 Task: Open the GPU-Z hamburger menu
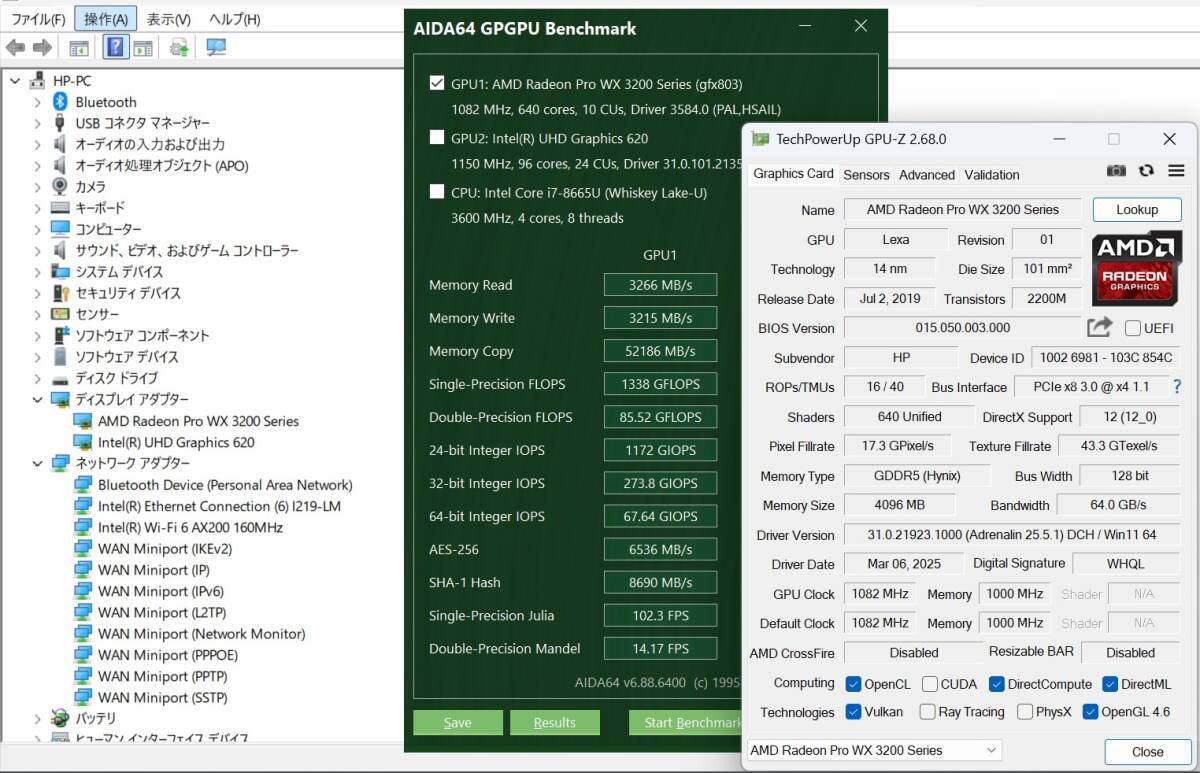(x=1176, y=172)
